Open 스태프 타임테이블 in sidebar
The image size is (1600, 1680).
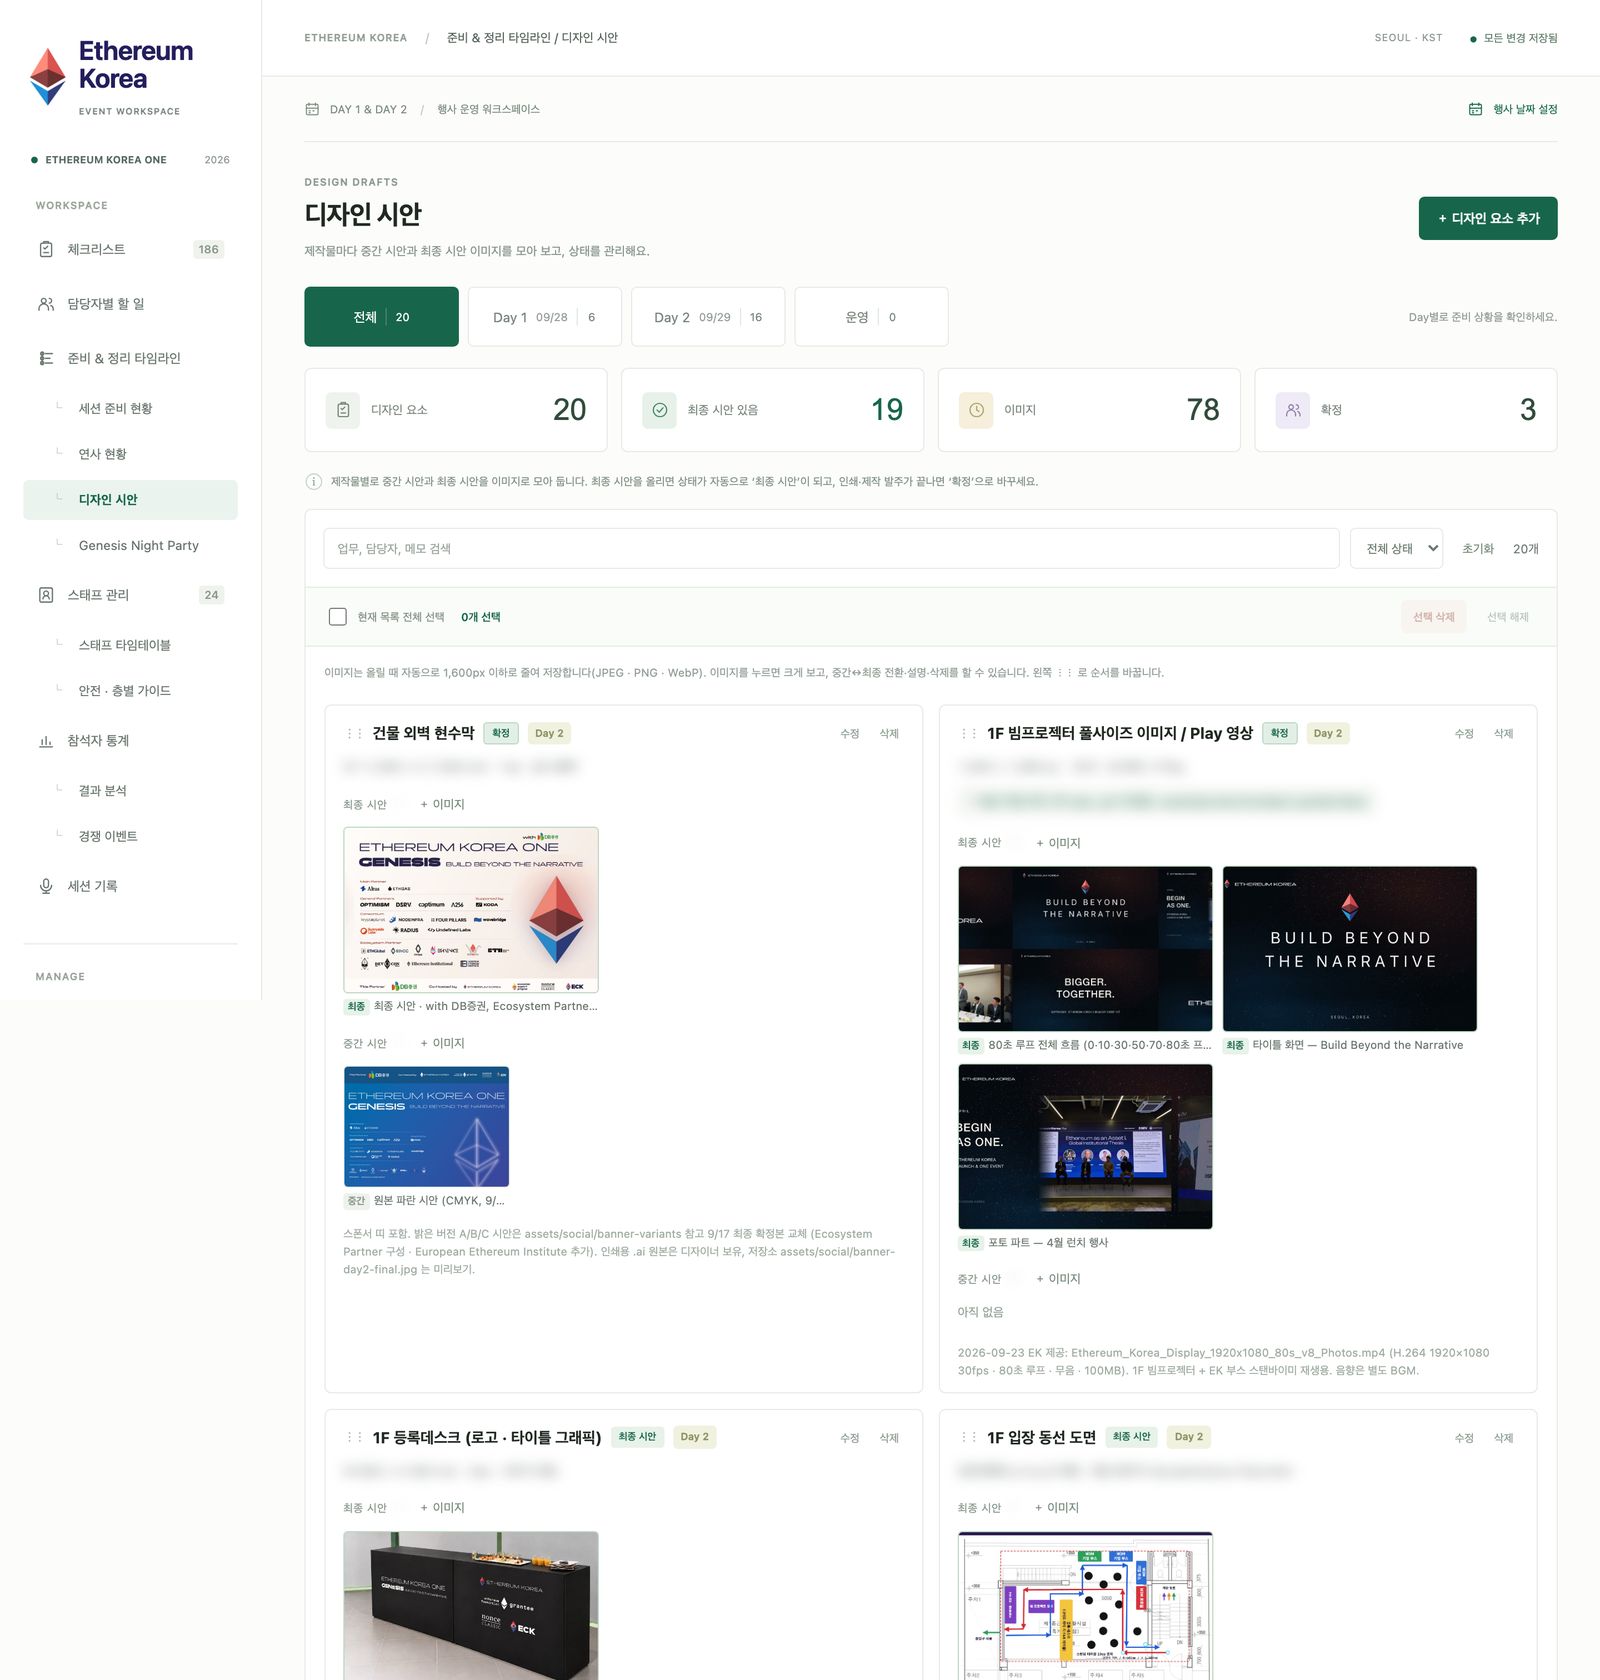tap(125, 646)
